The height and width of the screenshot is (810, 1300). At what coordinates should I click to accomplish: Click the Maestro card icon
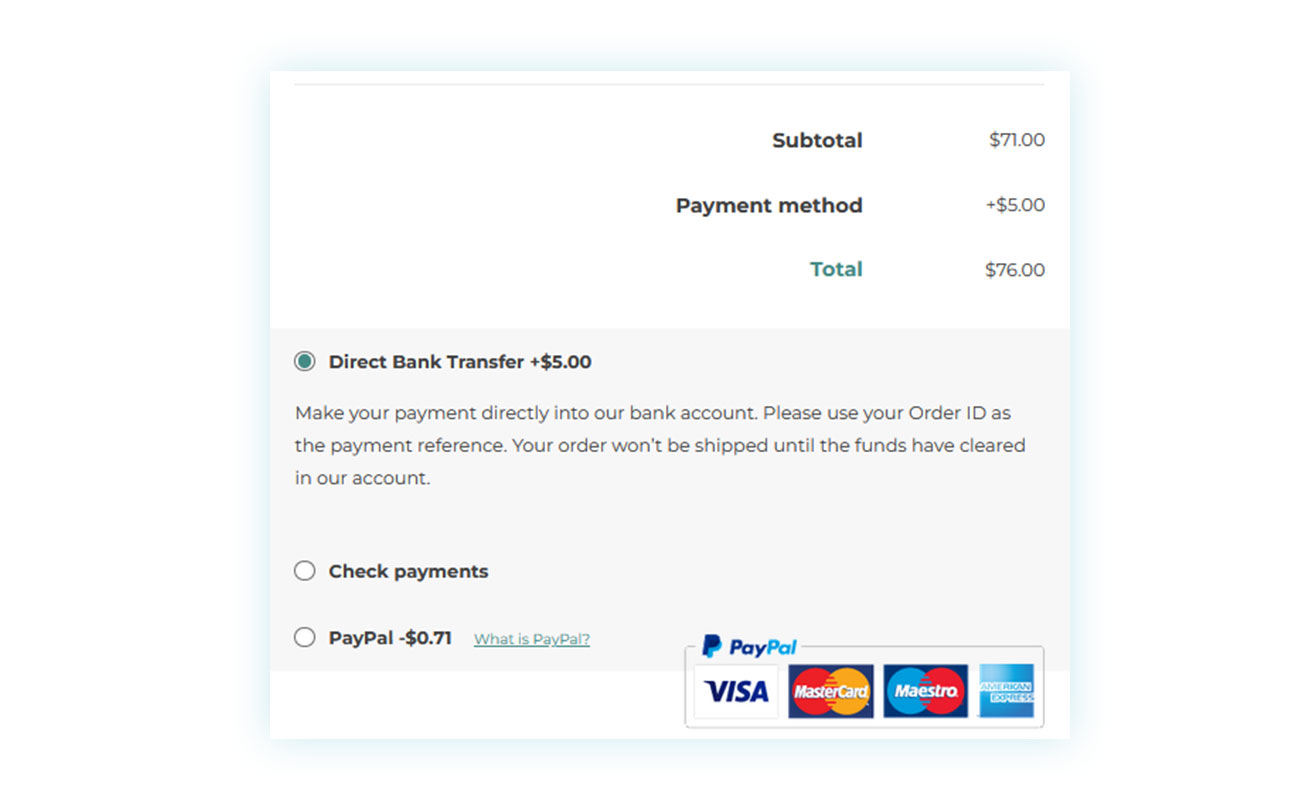pos(926,691)
